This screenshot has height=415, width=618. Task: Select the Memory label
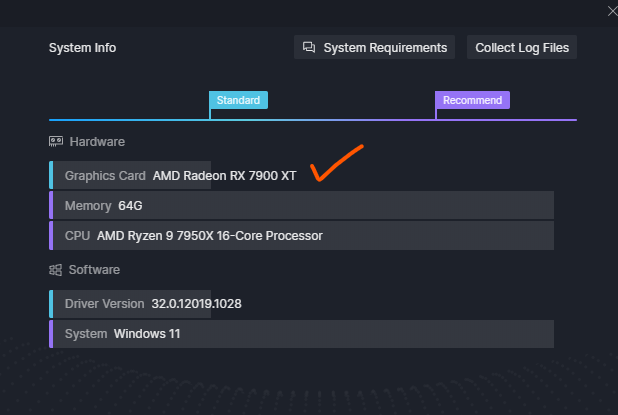88,206
